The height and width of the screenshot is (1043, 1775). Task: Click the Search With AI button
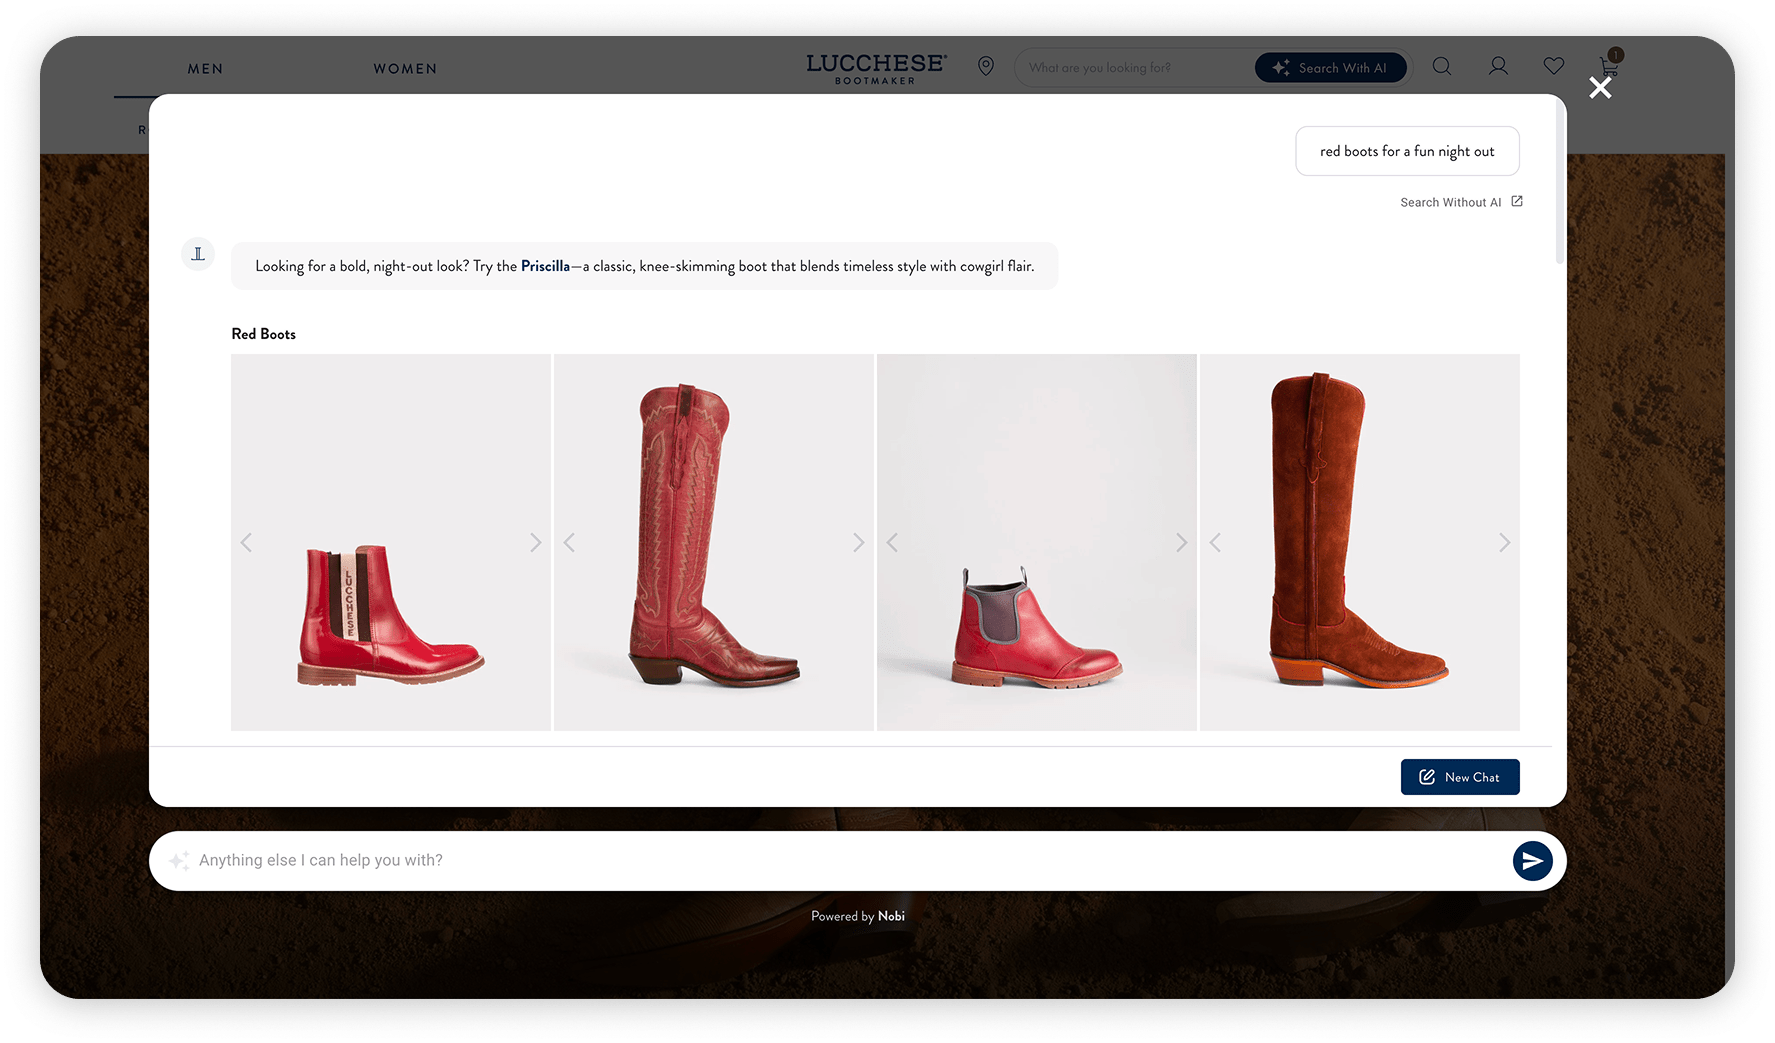[x=1331, y=68]
